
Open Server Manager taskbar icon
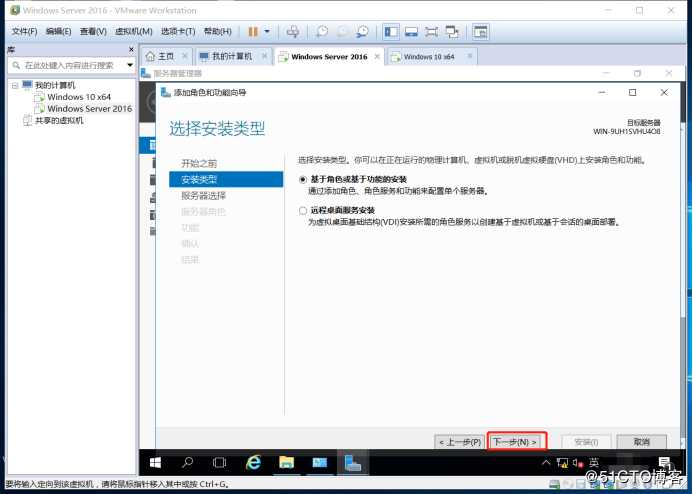(320, 463)
